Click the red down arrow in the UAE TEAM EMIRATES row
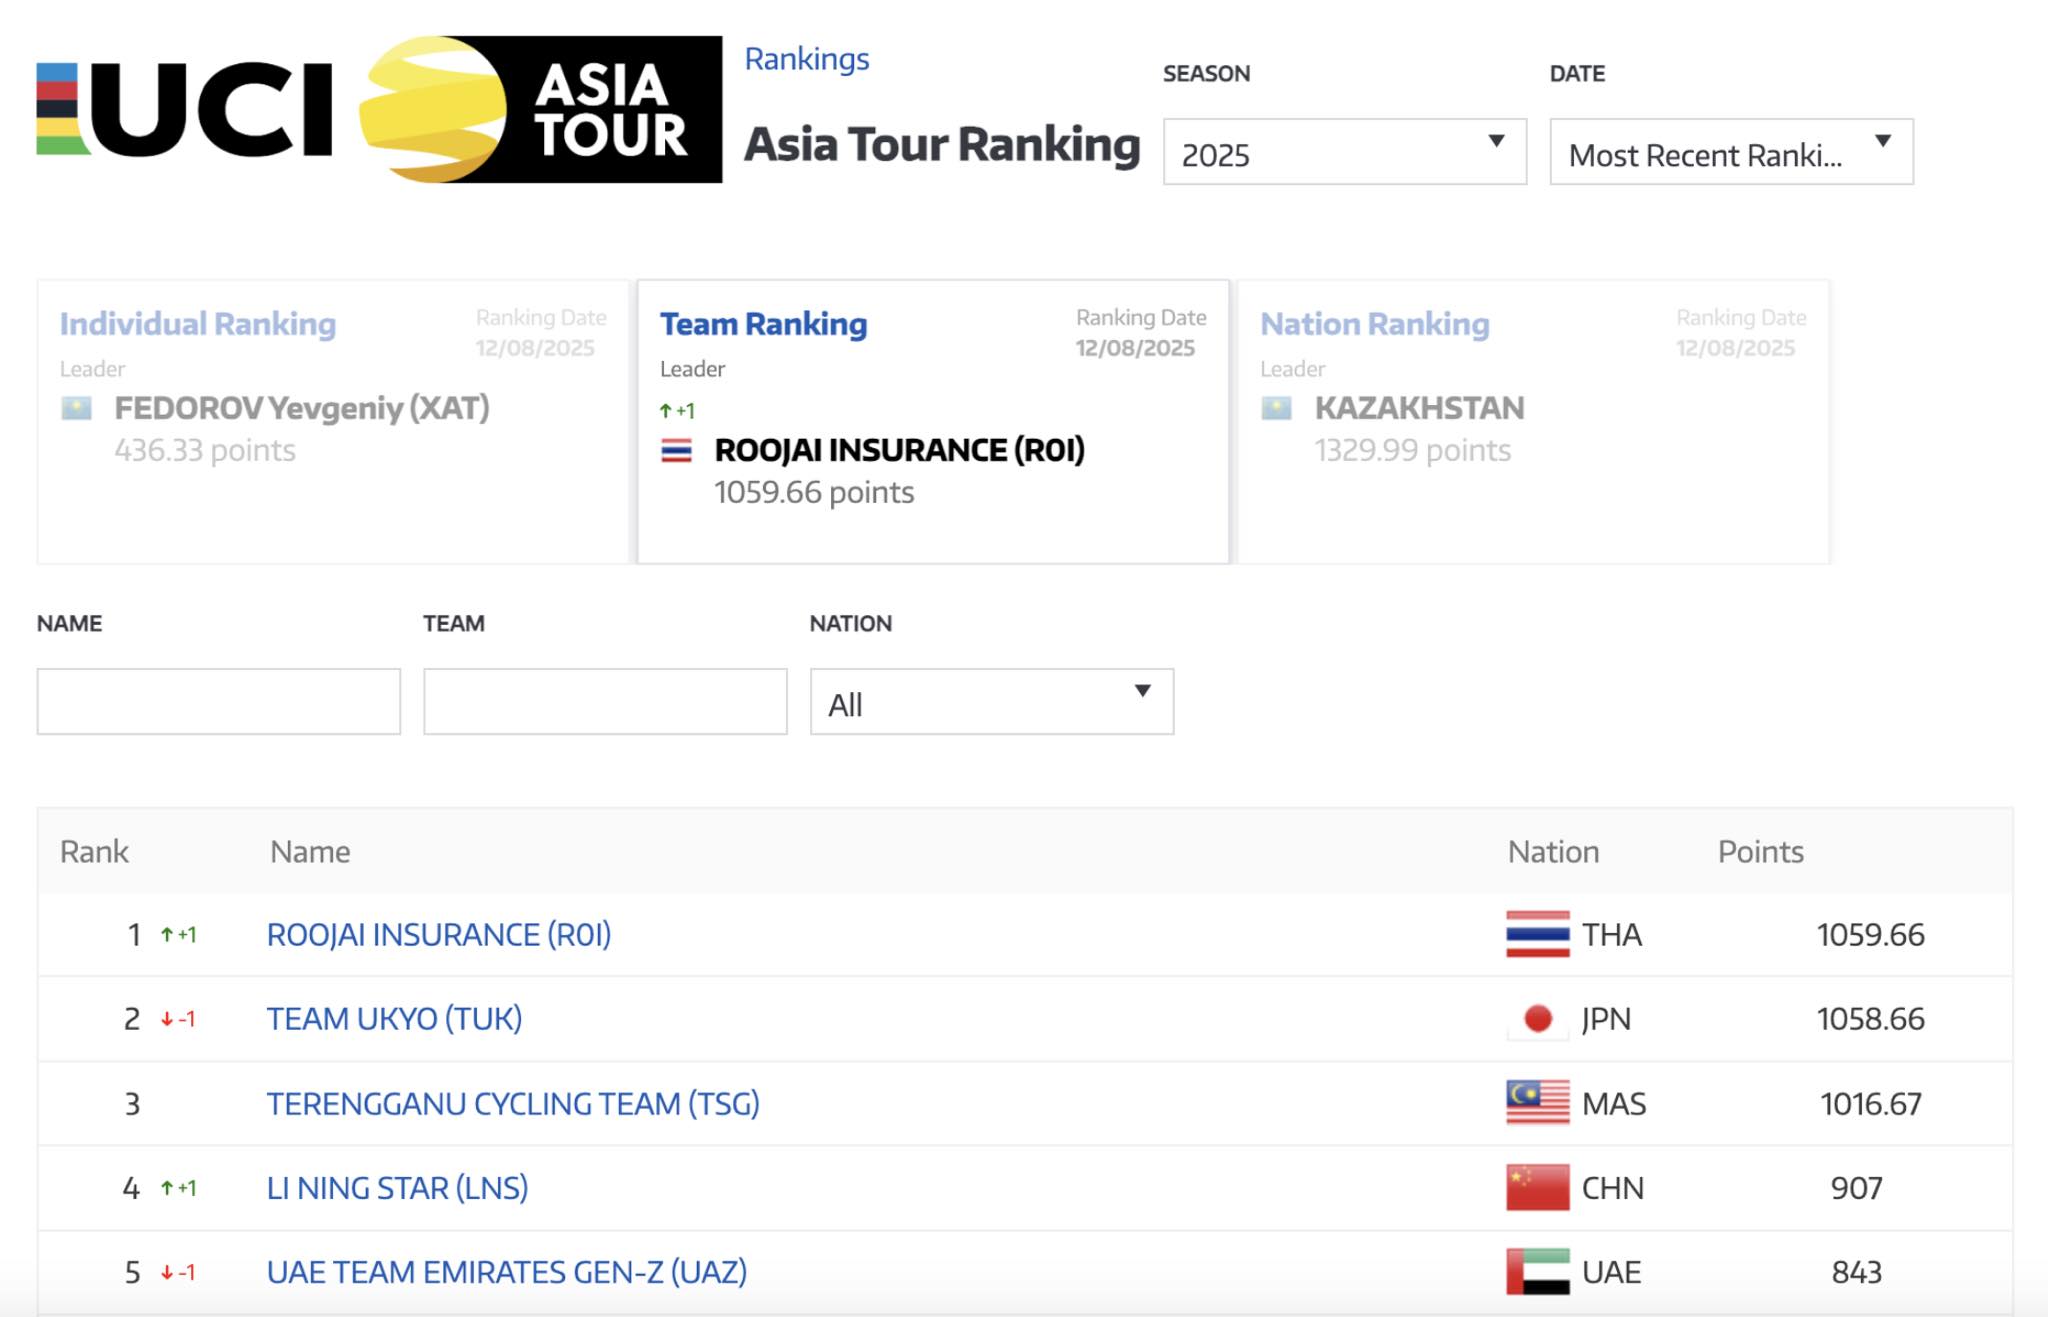Viewport: 2048px width, 1317px height. pyautogui.click(x=167, y=1272)
